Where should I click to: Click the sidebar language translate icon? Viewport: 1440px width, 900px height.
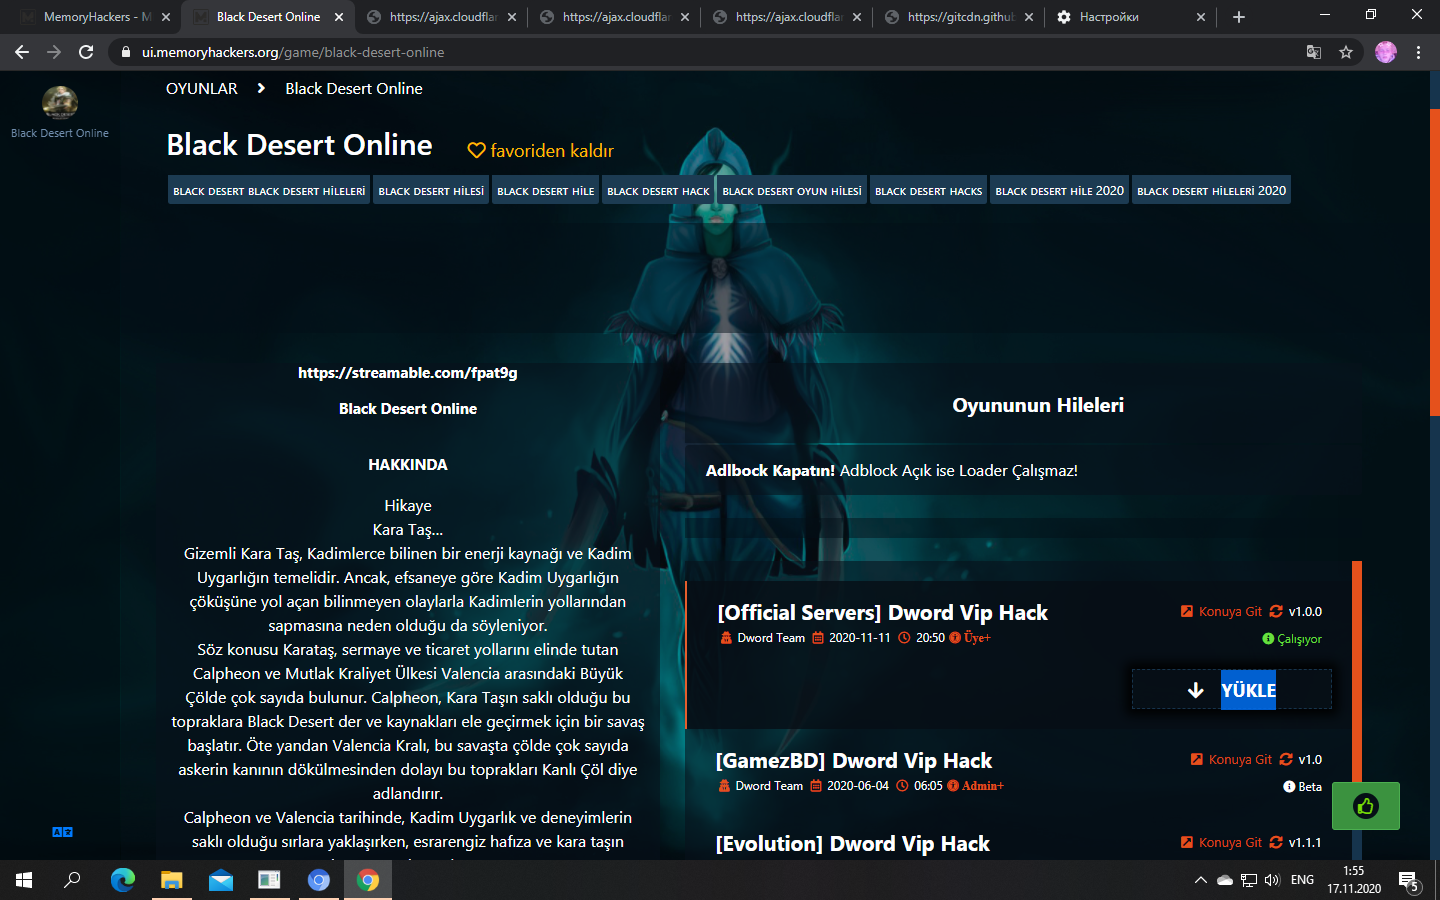62,832
